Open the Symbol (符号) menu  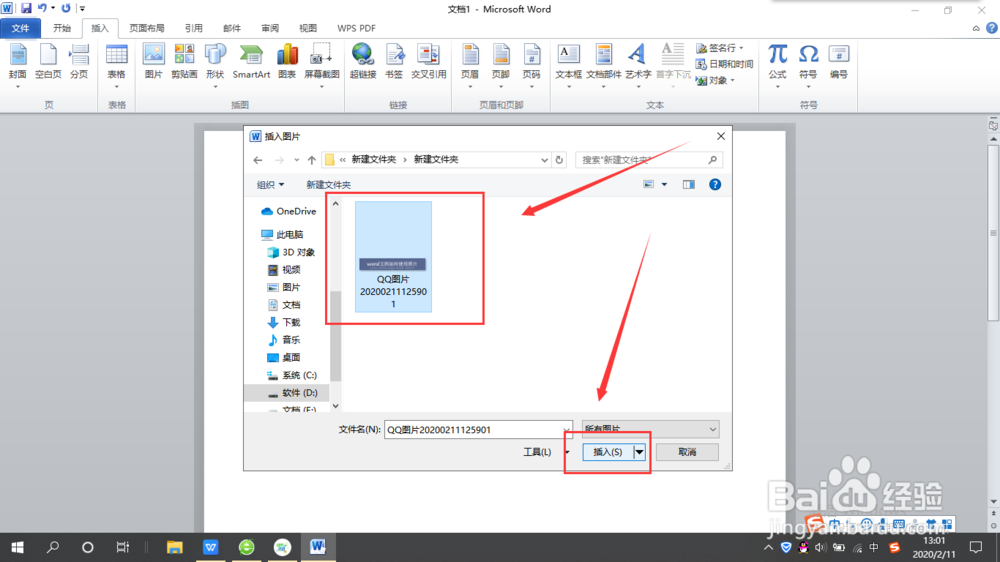(808, 63)
